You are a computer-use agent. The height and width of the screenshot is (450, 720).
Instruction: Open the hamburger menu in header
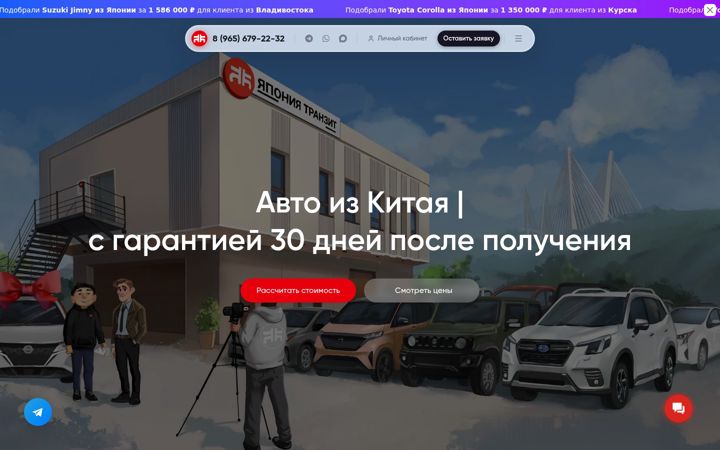[518, 39]
